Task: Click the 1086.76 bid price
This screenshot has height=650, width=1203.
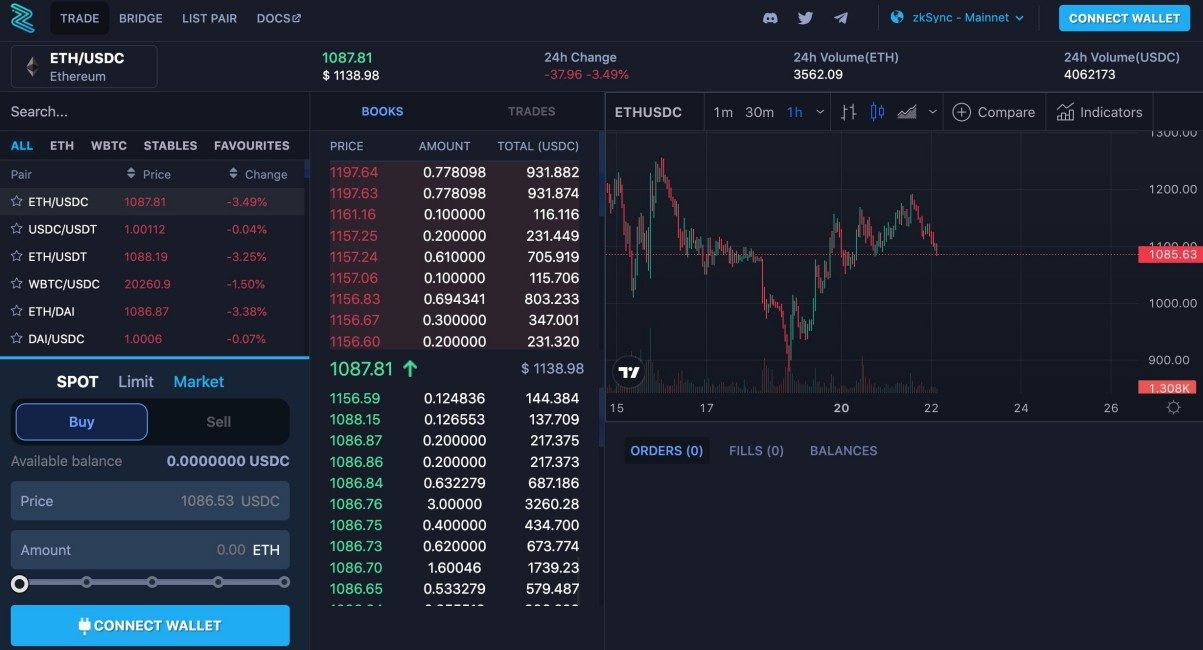Action: pyautogui.click(x=354, y=504)
